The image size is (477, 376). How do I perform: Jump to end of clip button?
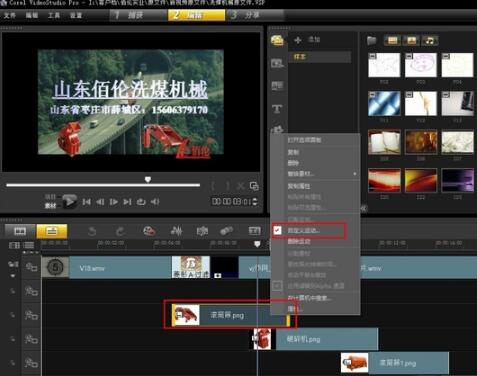(x=127, y=202)
